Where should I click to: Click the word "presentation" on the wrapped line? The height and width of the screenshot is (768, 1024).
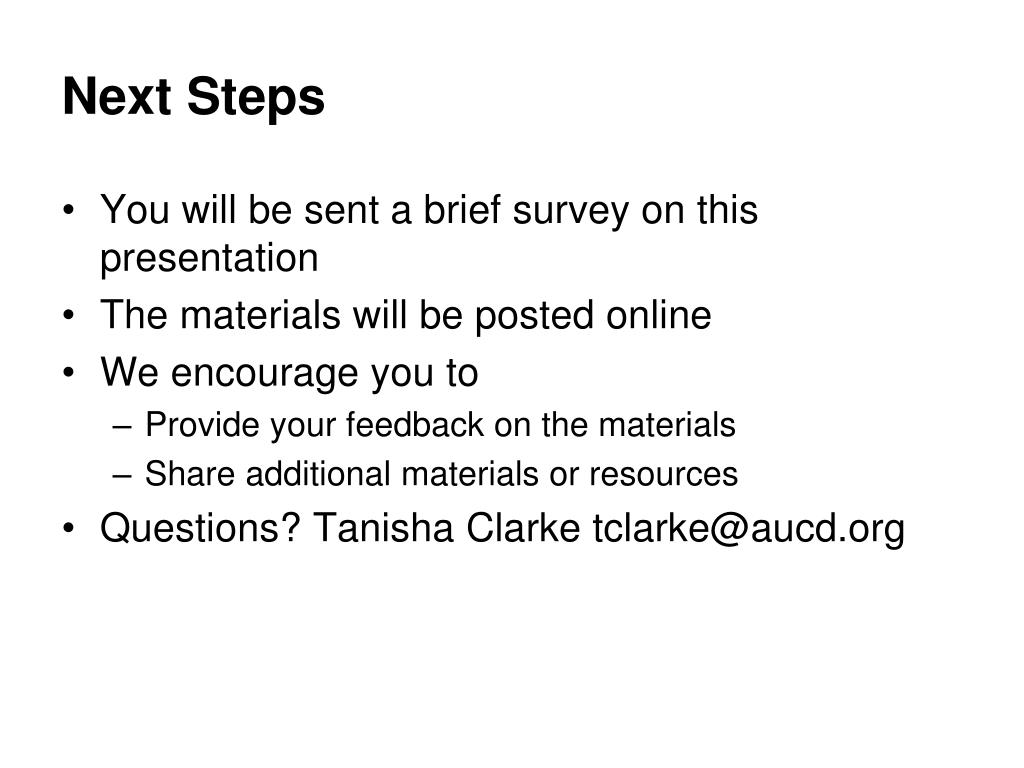[209, 259]
